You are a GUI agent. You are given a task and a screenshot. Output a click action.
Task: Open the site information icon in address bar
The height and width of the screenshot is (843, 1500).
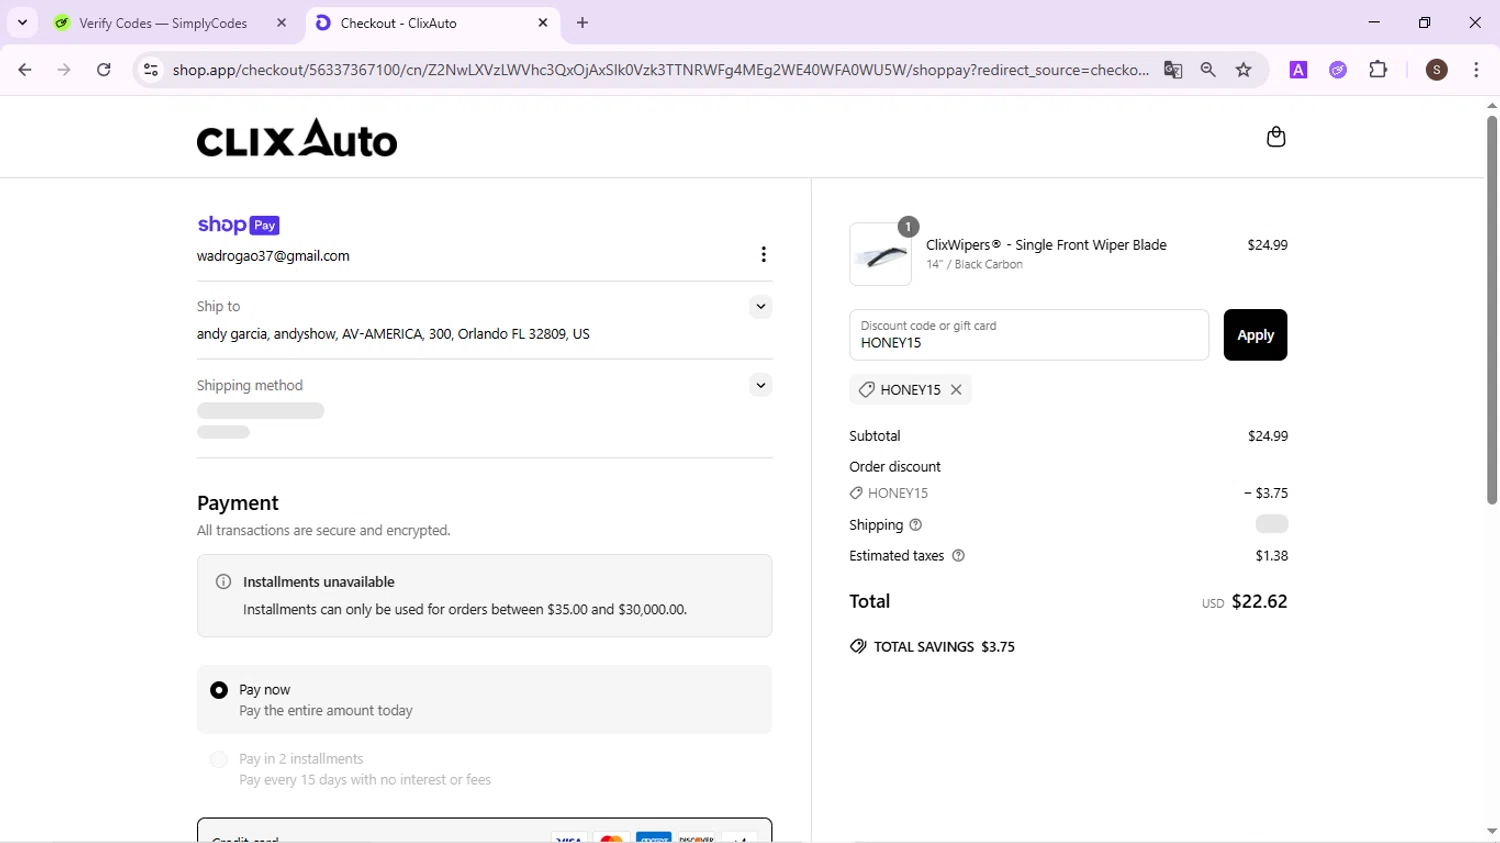point(151,70)
